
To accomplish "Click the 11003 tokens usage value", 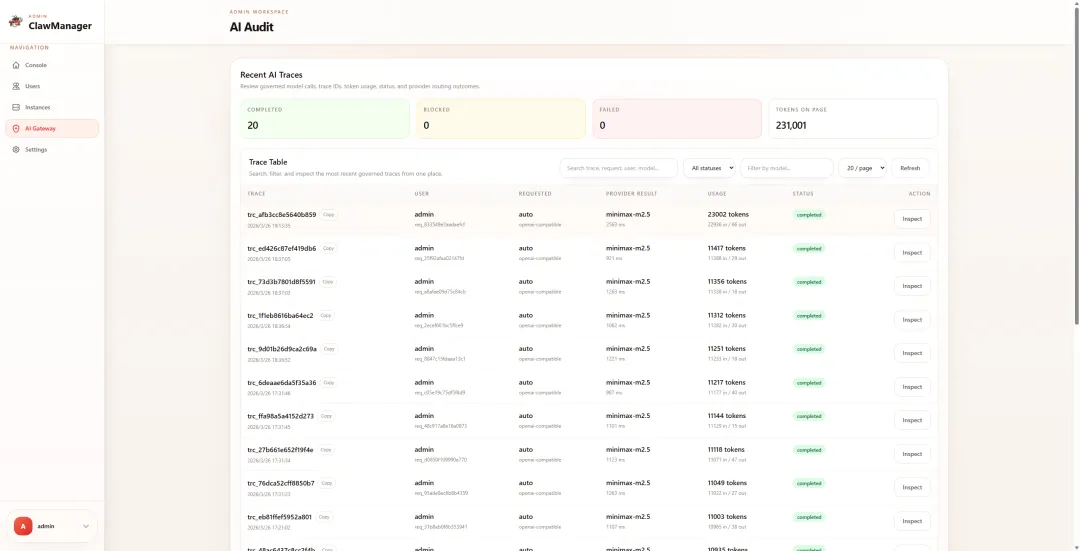I will pyautogui.click(x=727, y=517).
